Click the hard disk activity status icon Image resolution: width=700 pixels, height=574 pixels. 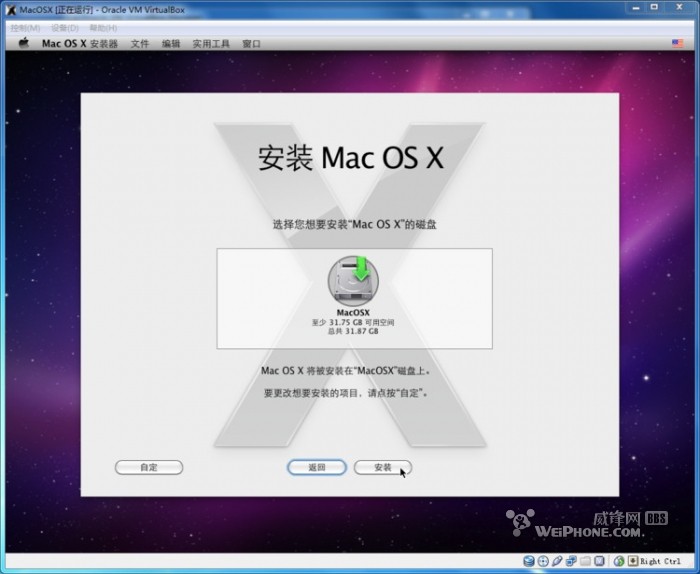pyautogui.click(x=529, y=561)
